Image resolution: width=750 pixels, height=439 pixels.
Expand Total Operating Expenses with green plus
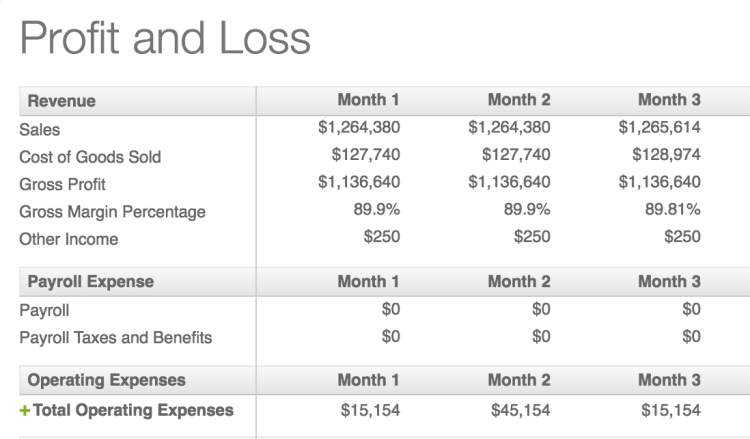pyautogui.click(x=24, y=410)
